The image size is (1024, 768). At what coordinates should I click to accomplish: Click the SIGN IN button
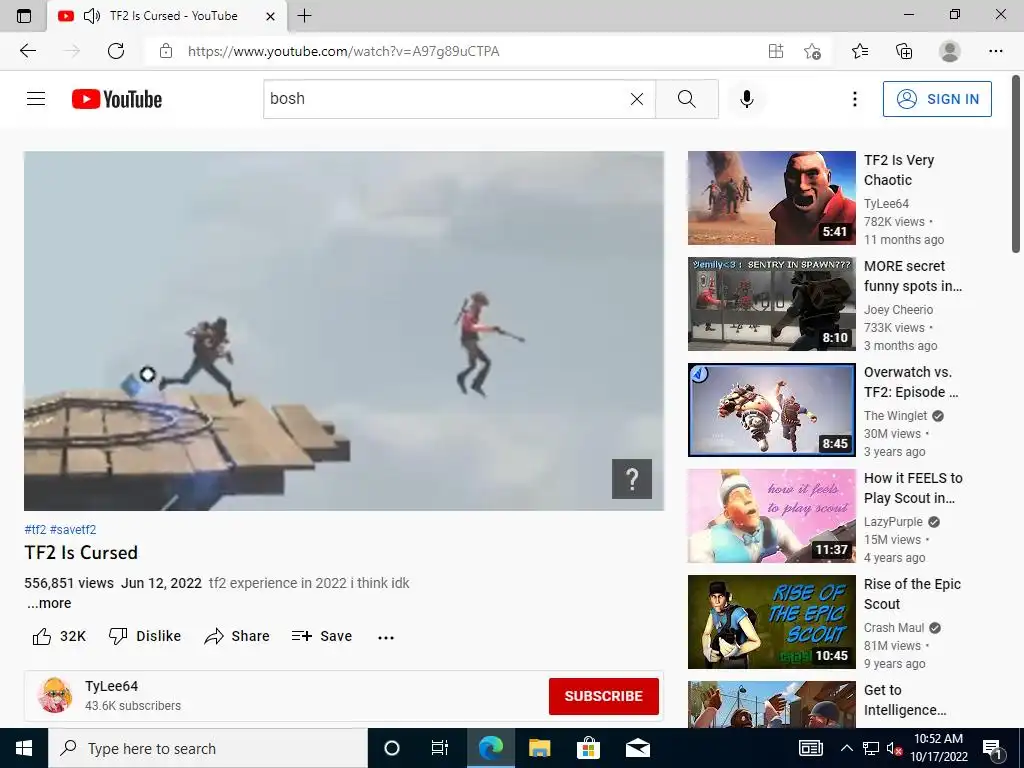[x=937, y=99]
